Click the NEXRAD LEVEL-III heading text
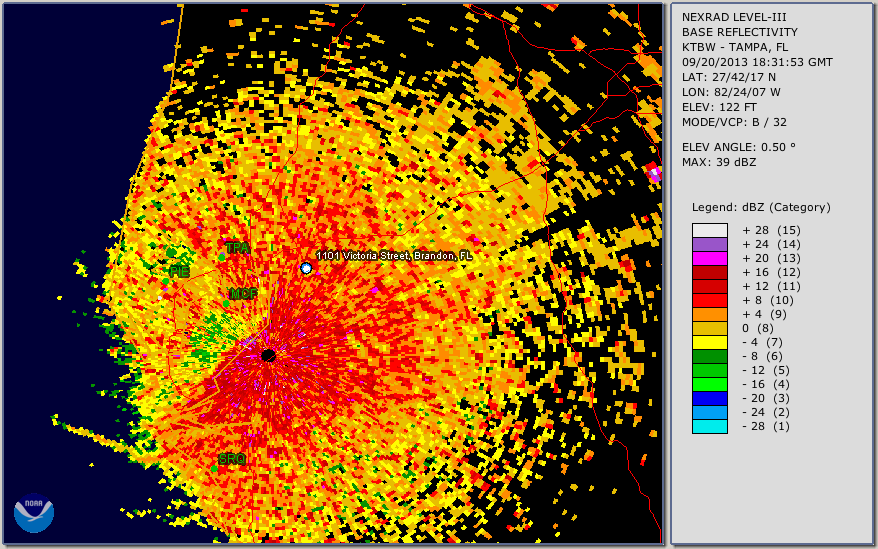The height and width of the screenshot is (549, 878). click(x=734, y=17)
